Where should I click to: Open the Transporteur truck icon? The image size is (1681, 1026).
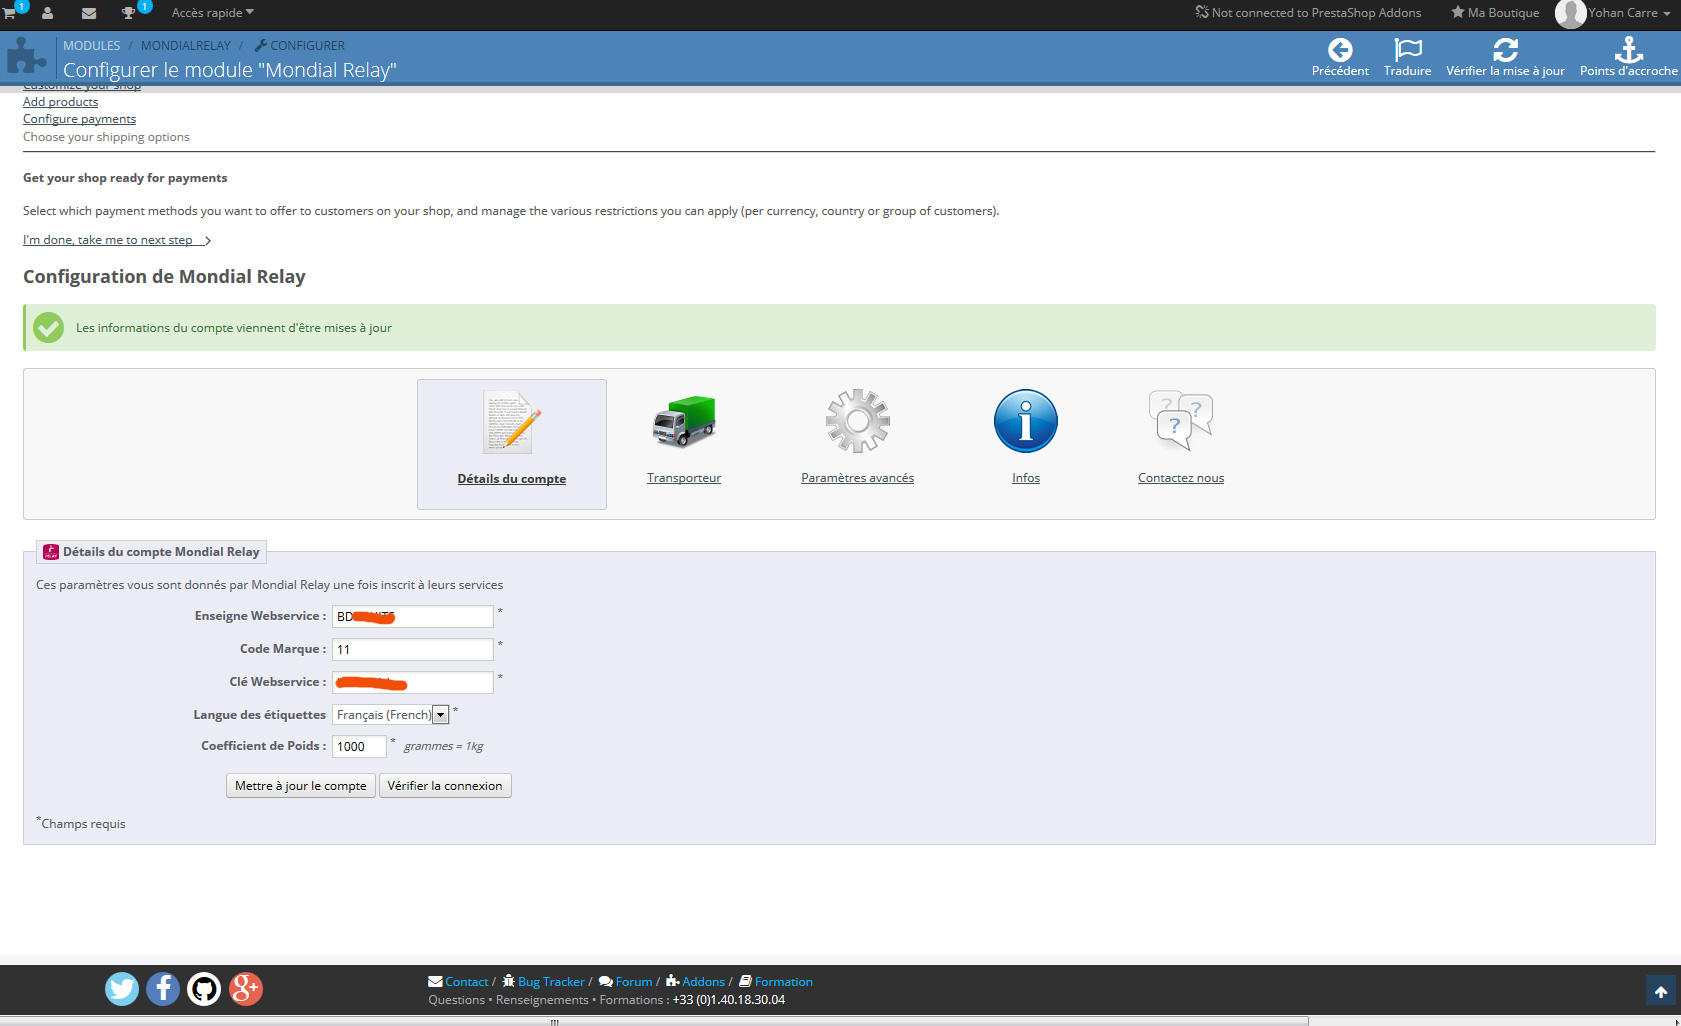(x=684, y=421)
